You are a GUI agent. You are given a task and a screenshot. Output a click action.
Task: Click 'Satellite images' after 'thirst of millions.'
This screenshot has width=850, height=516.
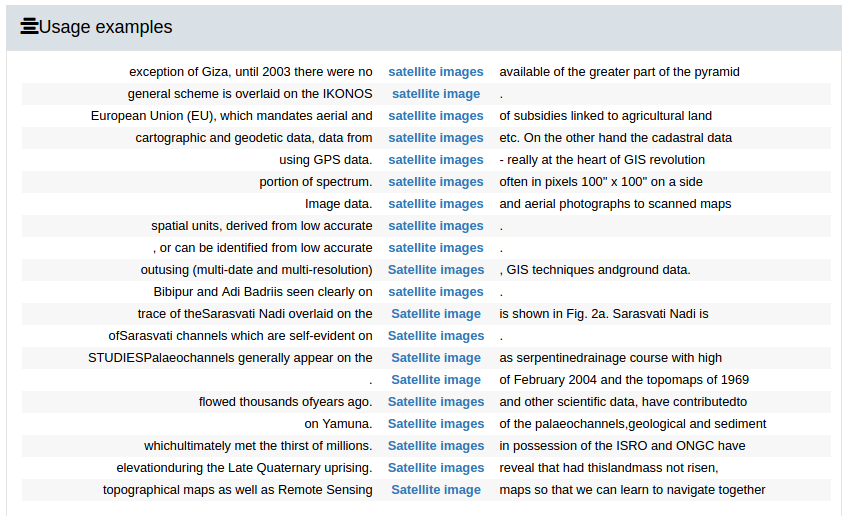click(435, 446)
